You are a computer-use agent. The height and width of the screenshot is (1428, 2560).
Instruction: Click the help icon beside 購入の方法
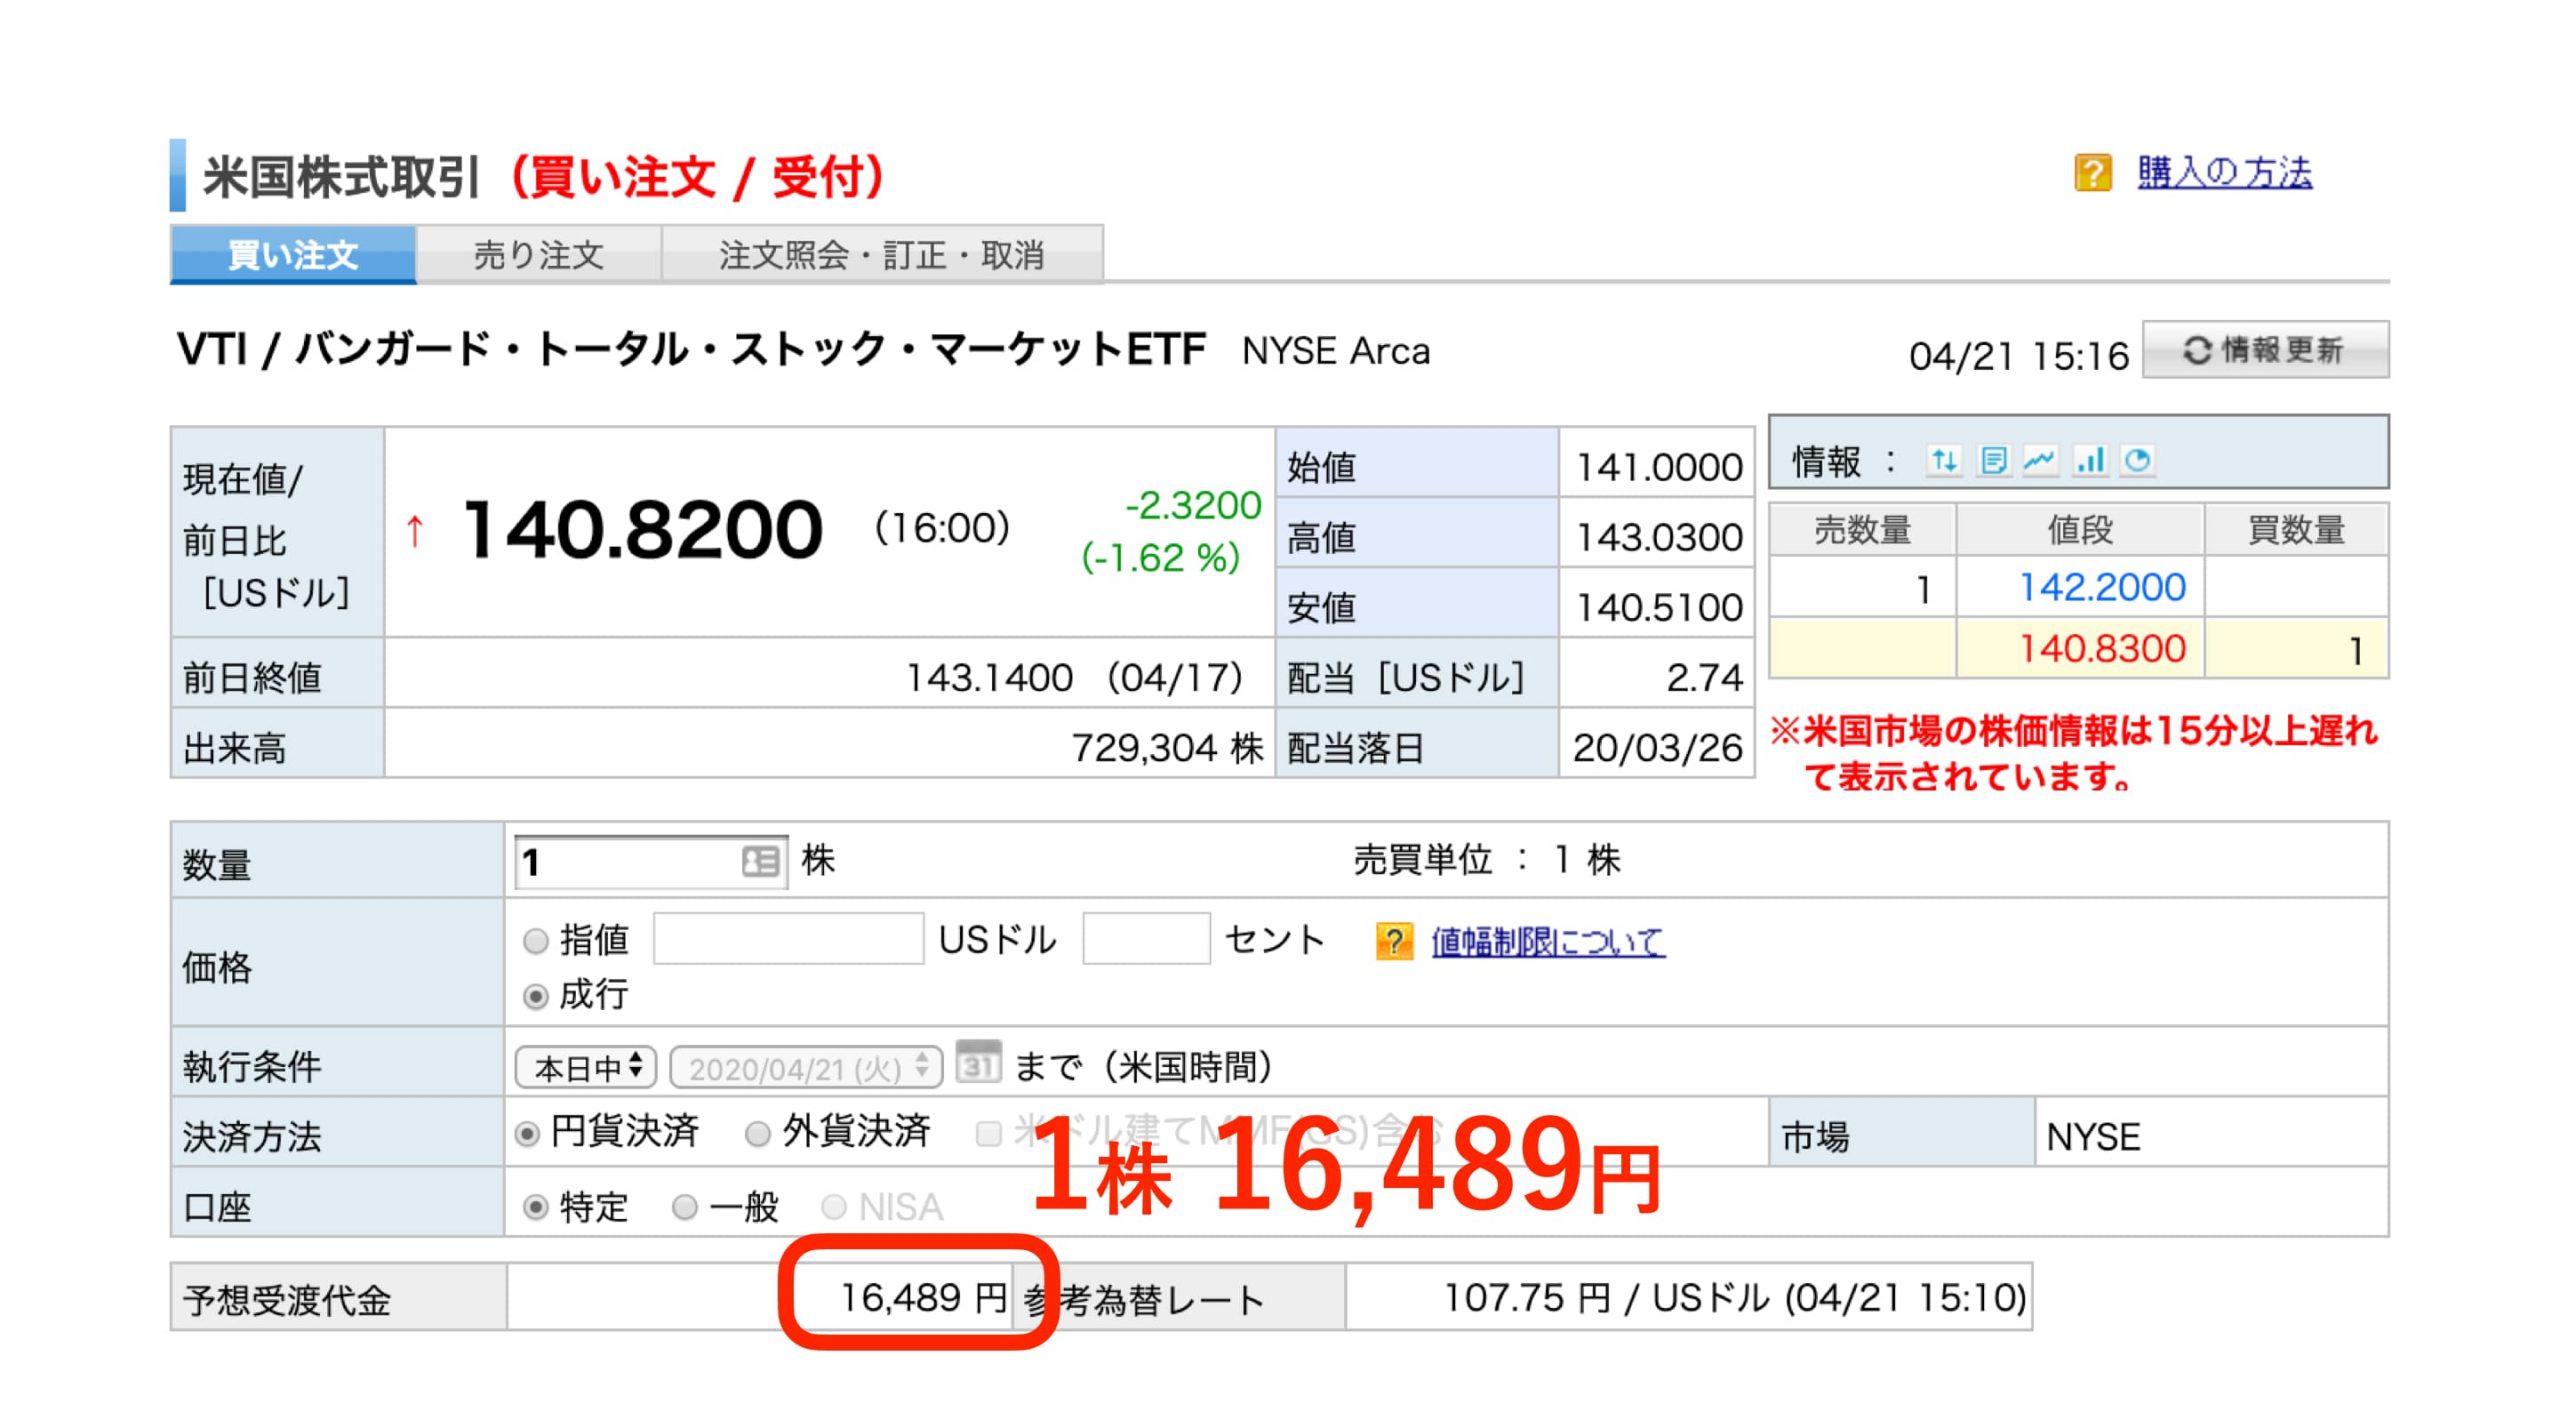tap(2093, 173)
